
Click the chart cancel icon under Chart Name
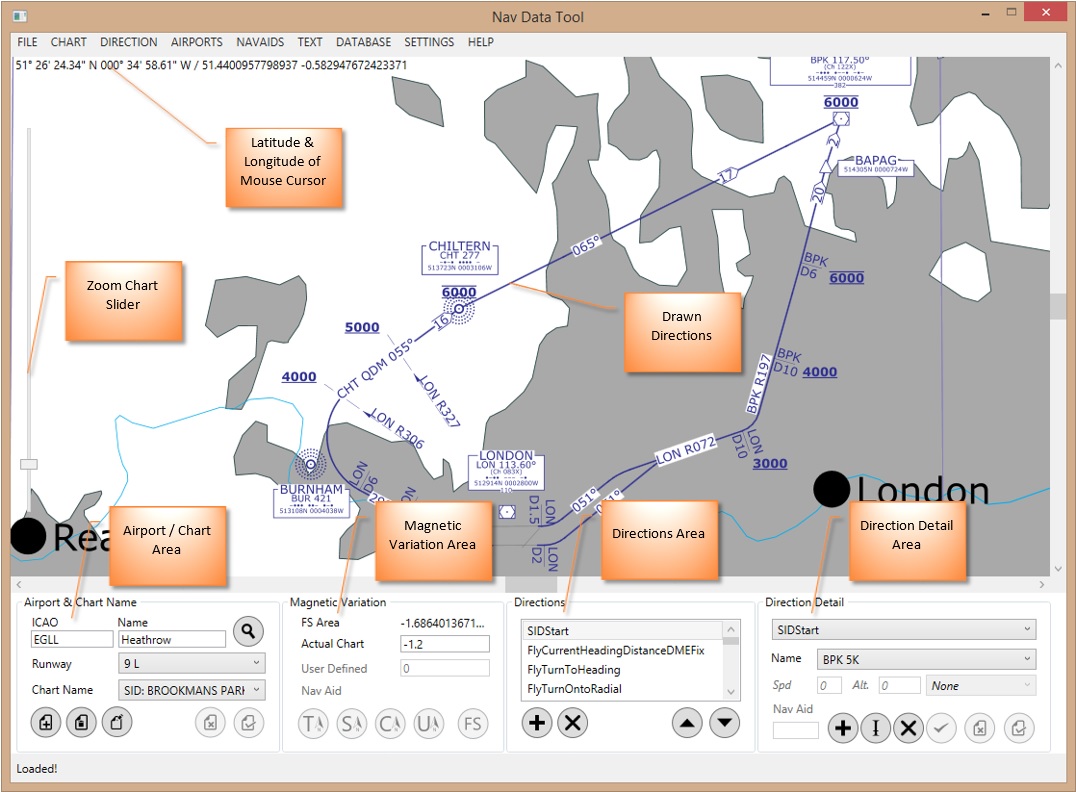pyautogui.click(x=211, y=723)
